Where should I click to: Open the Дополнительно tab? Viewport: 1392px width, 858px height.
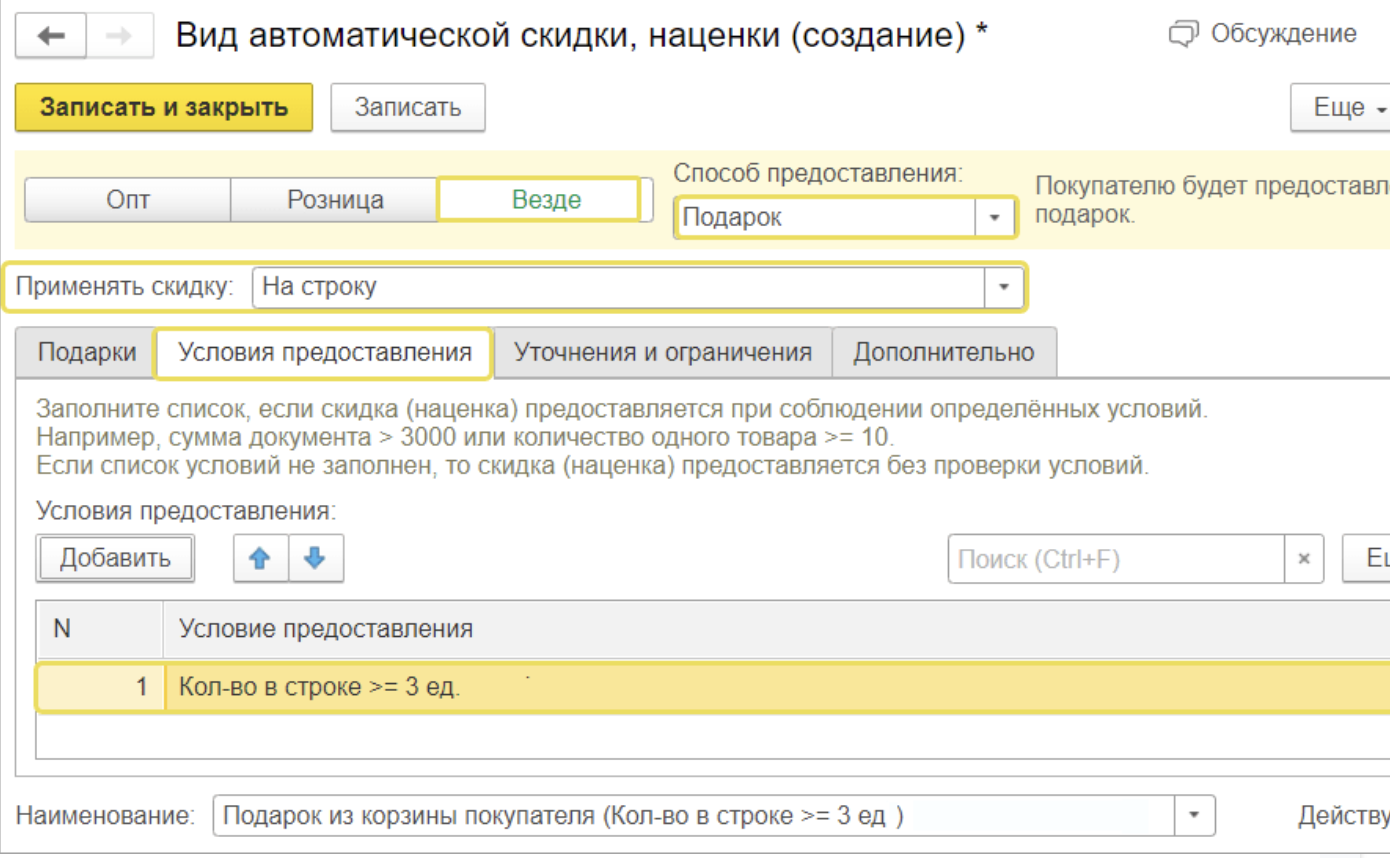coord(943,353)
